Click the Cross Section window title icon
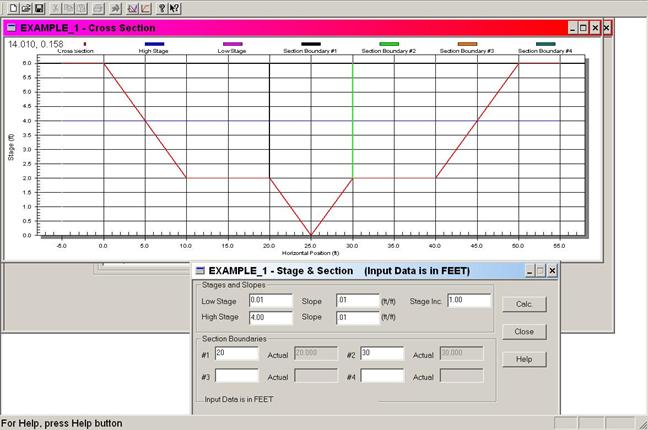 13,28
